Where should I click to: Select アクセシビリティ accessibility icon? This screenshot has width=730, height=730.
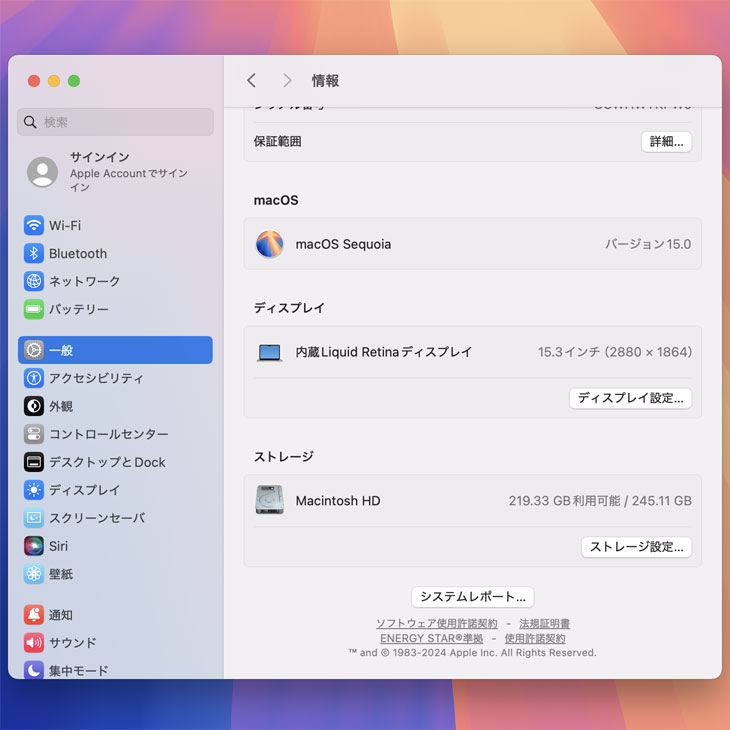(34, 378)
